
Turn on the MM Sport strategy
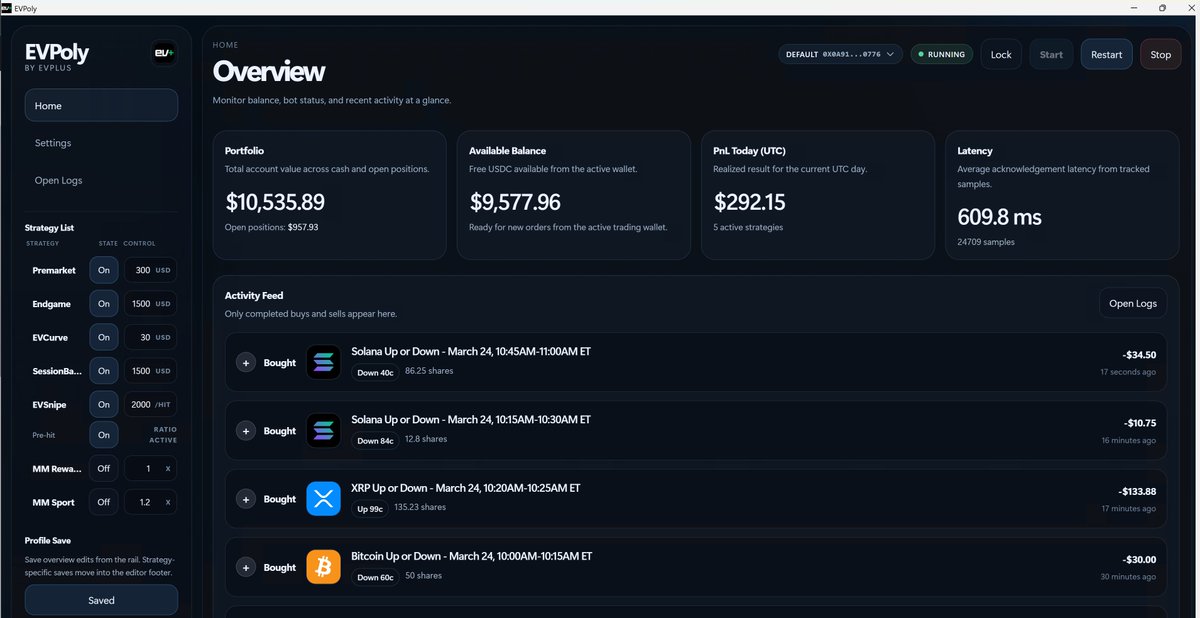click(104, 502)
